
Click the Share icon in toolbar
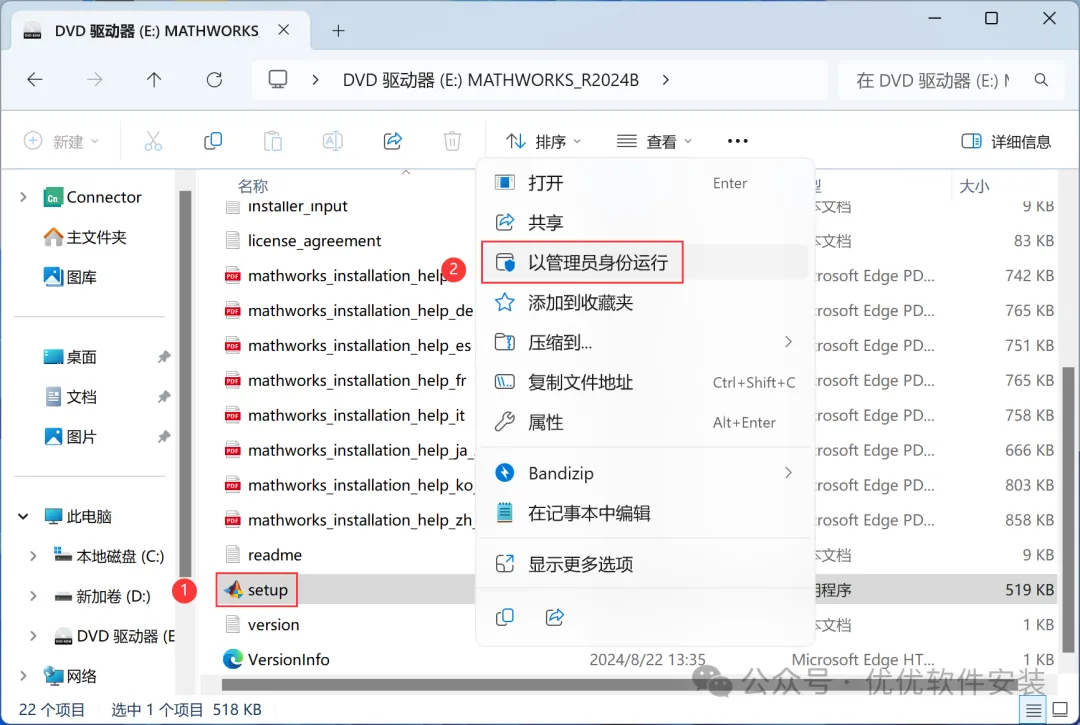pos(393,141)
